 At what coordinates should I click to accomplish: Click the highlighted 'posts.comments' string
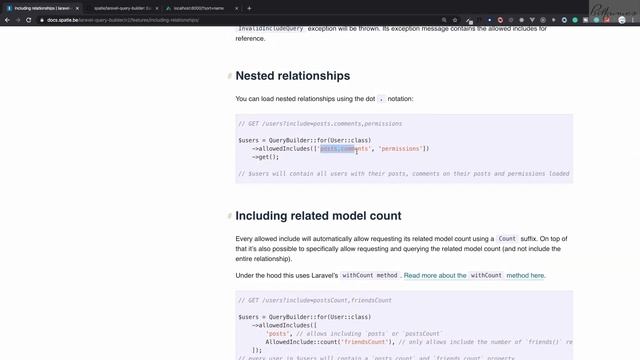point(344,149)
